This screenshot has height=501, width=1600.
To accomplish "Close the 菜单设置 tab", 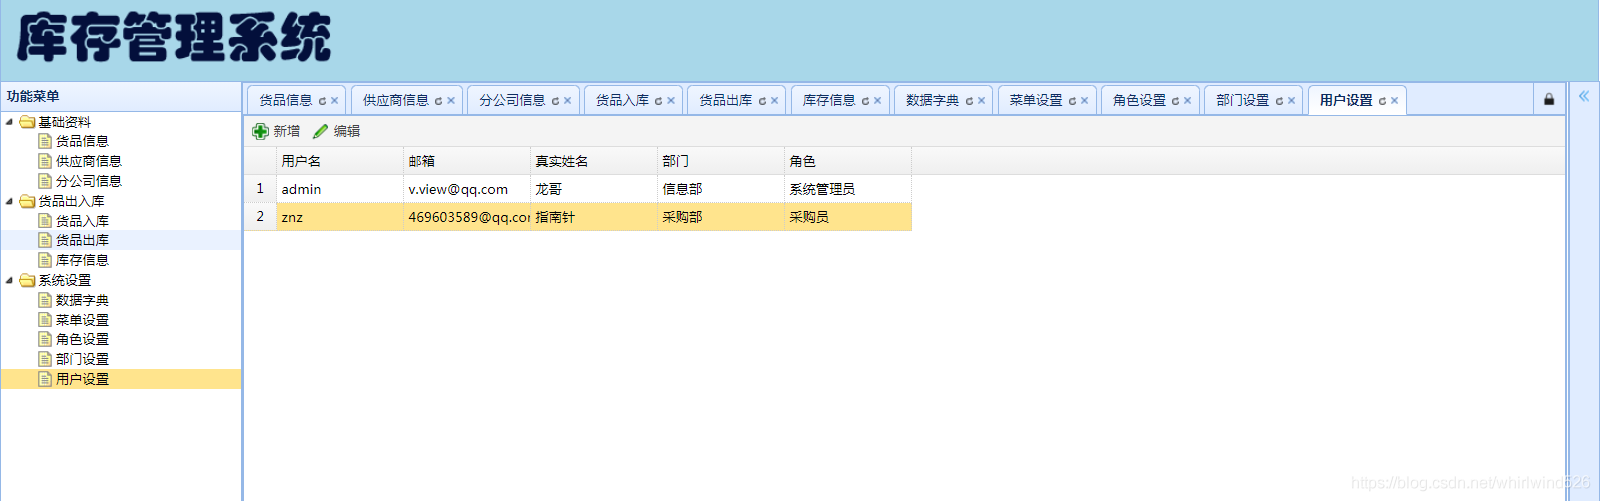I will click(x=1084, y=101).
